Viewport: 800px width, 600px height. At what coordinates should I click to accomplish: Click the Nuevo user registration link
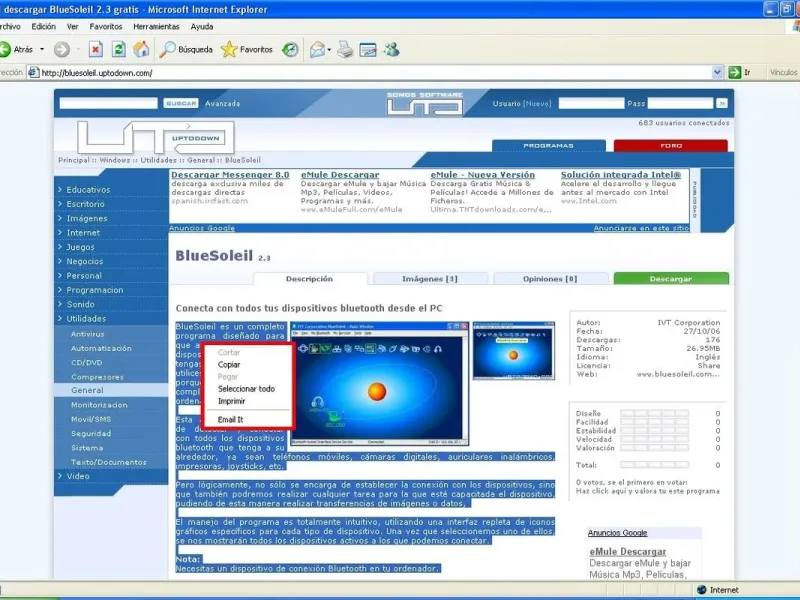[538, 103]
